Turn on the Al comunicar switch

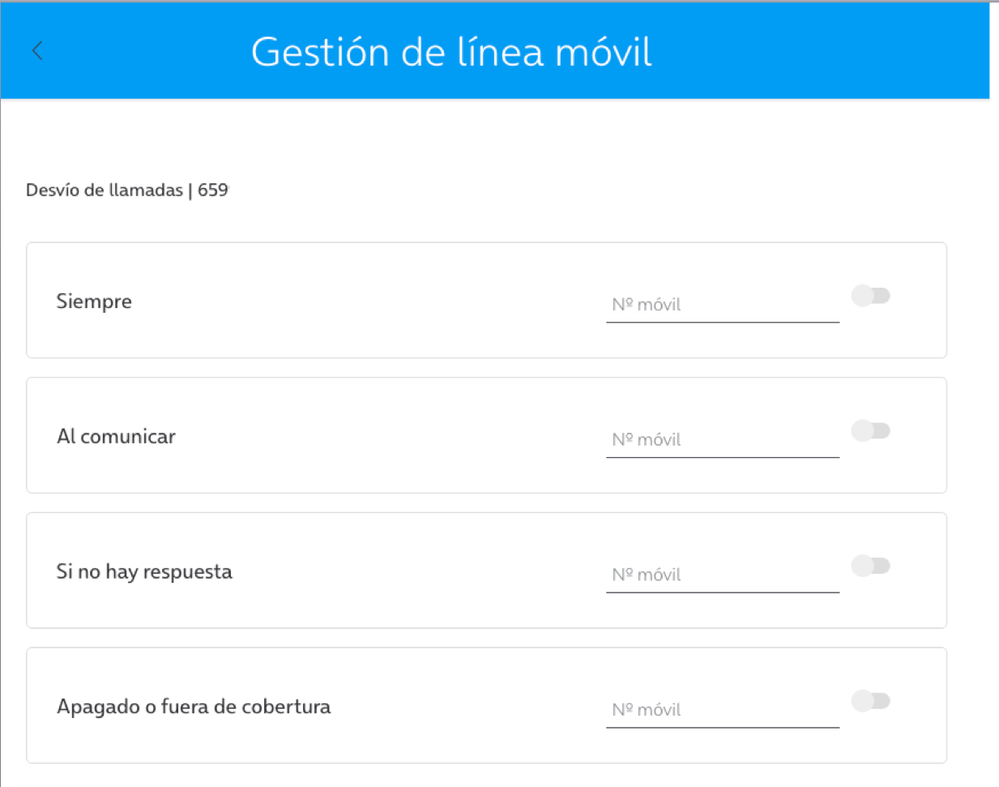click(870, 431)
